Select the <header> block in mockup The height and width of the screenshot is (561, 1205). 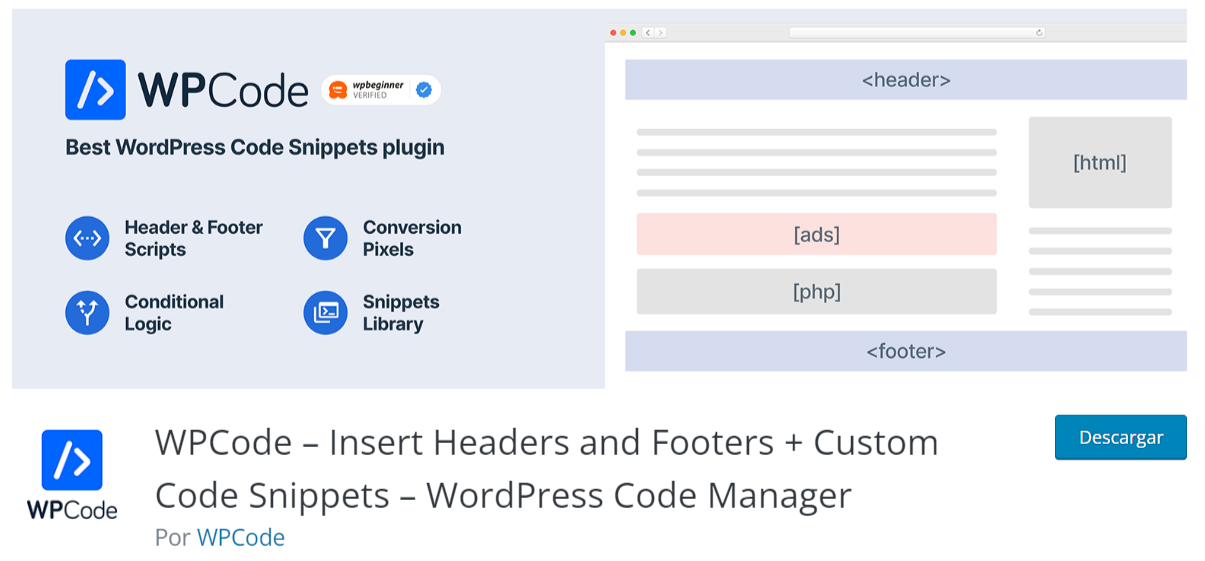click(905, 80)
